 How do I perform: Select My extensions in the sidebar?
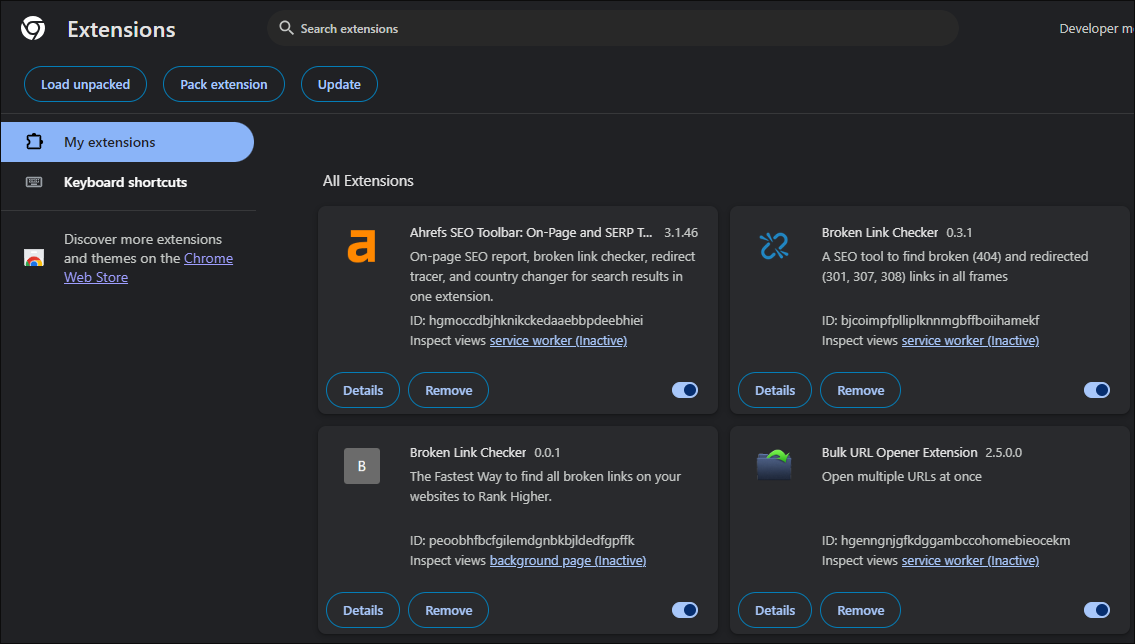(127, 142)
